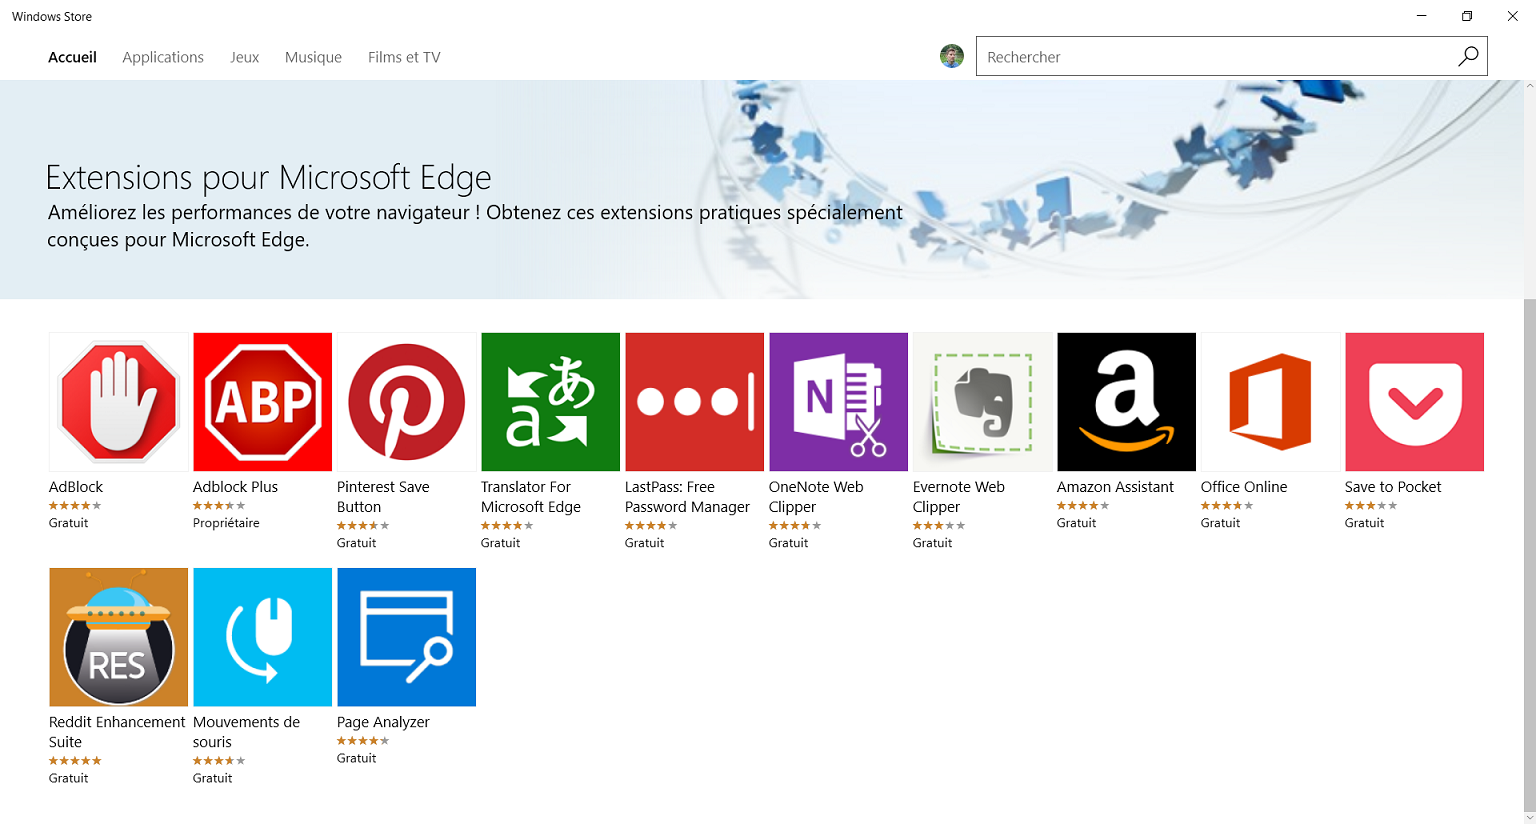
Task: Click the vertical scrollbar thumb
Action: coord(1529,555)
